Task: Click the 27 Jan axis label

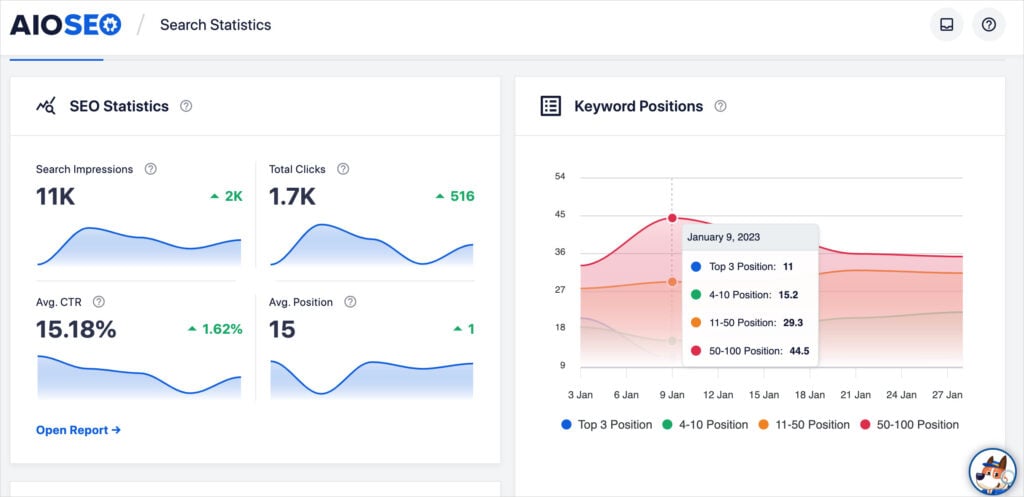Action: [x=947, y=395]
